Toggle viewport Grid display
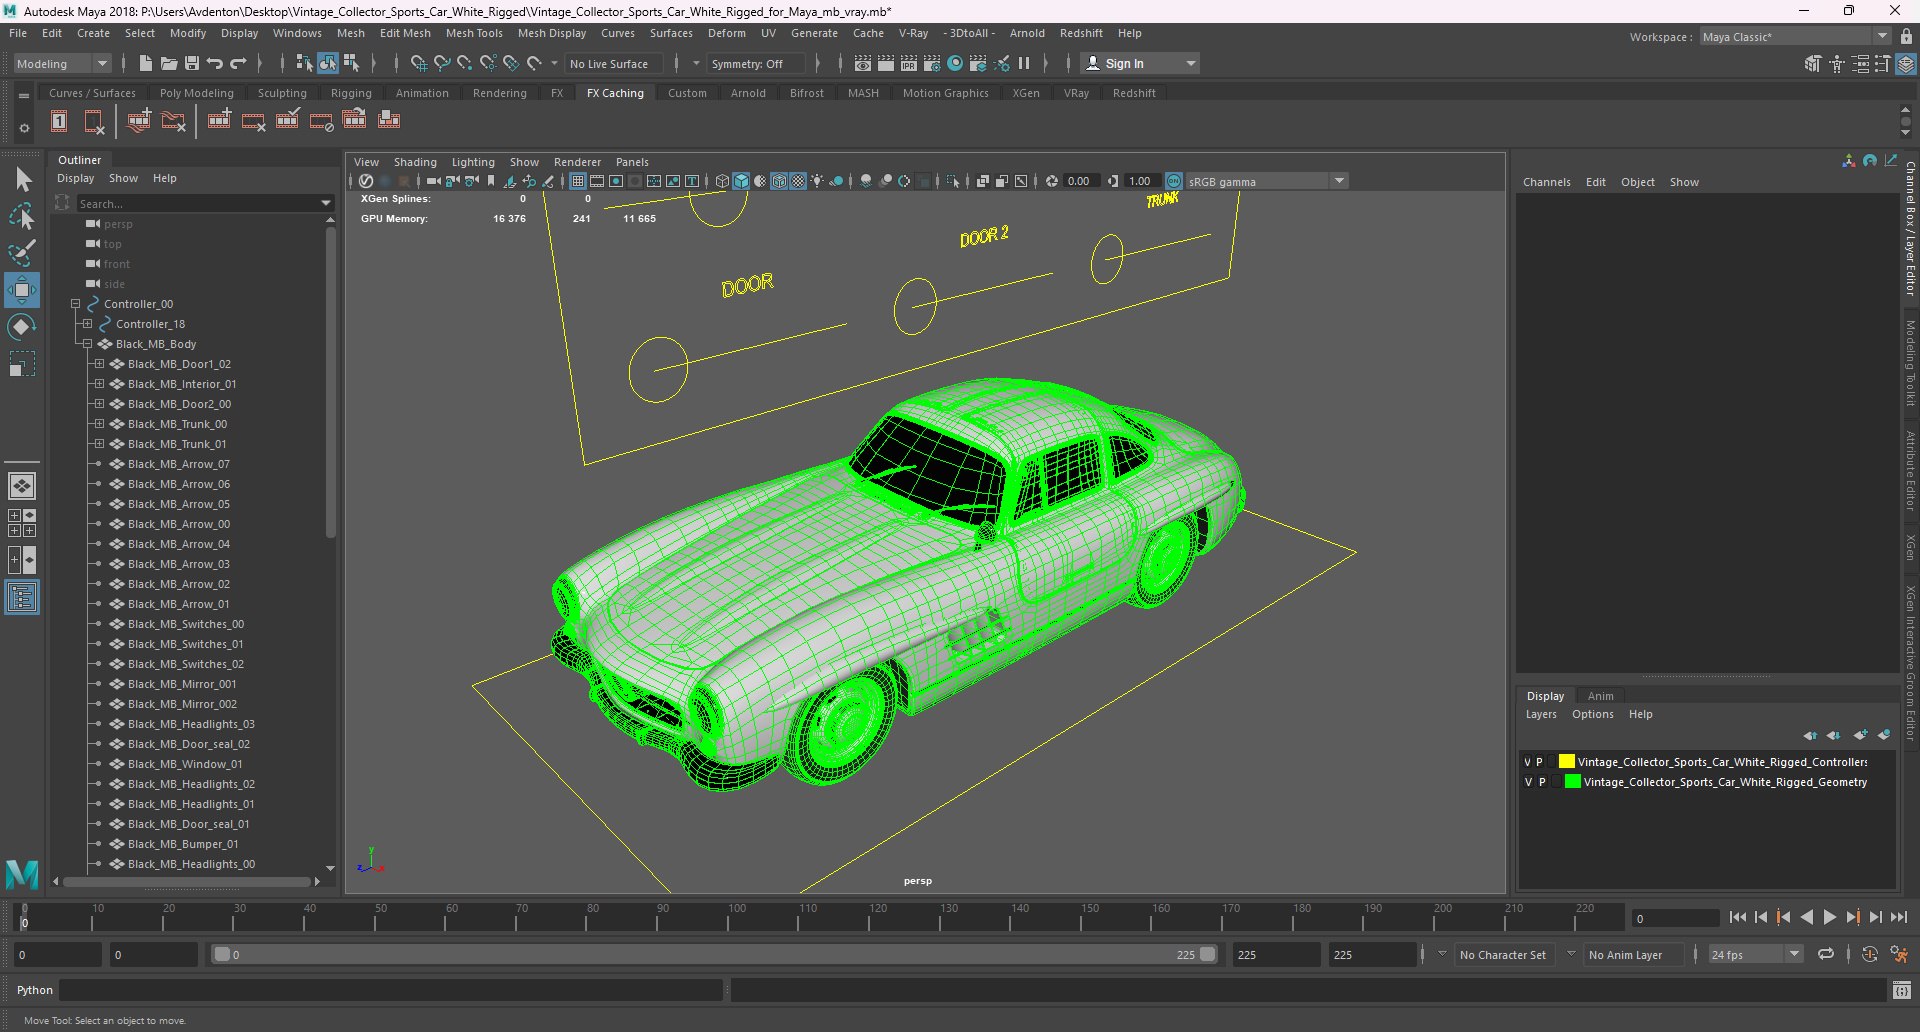 pyautogui.click(x=578, y=181)
